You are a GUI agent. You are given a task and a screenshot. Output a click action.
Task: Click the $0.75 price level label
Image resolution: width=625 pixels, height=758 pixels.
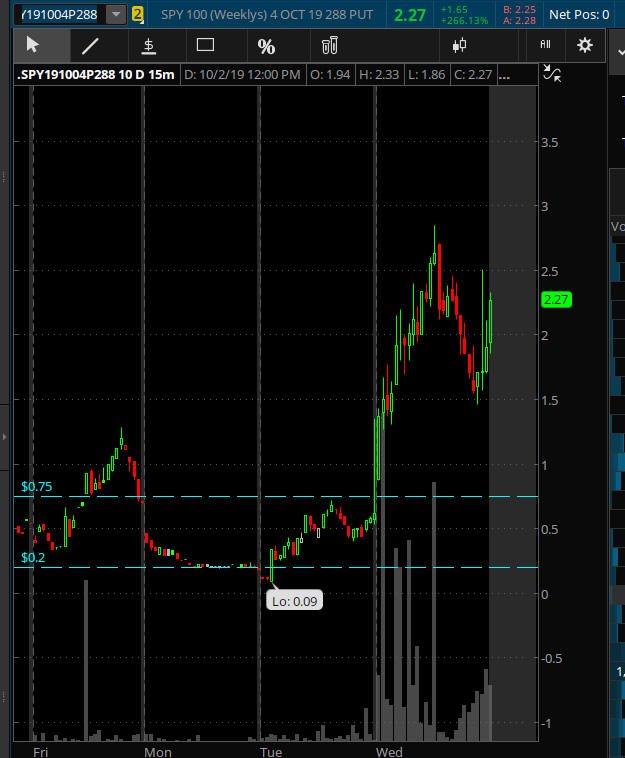click(36, 486)
